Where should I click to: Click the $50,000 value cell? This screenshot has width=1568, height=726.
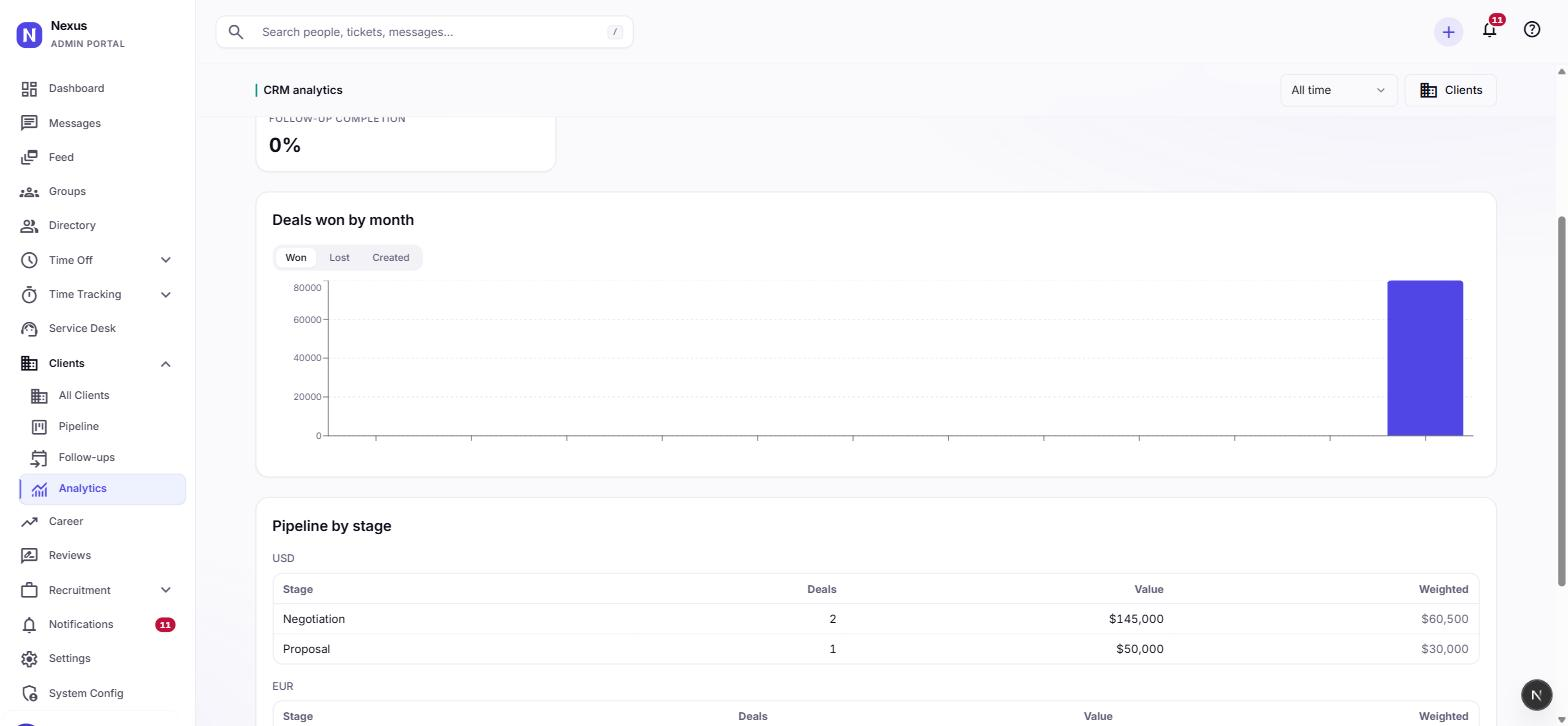click(1139, 649)
